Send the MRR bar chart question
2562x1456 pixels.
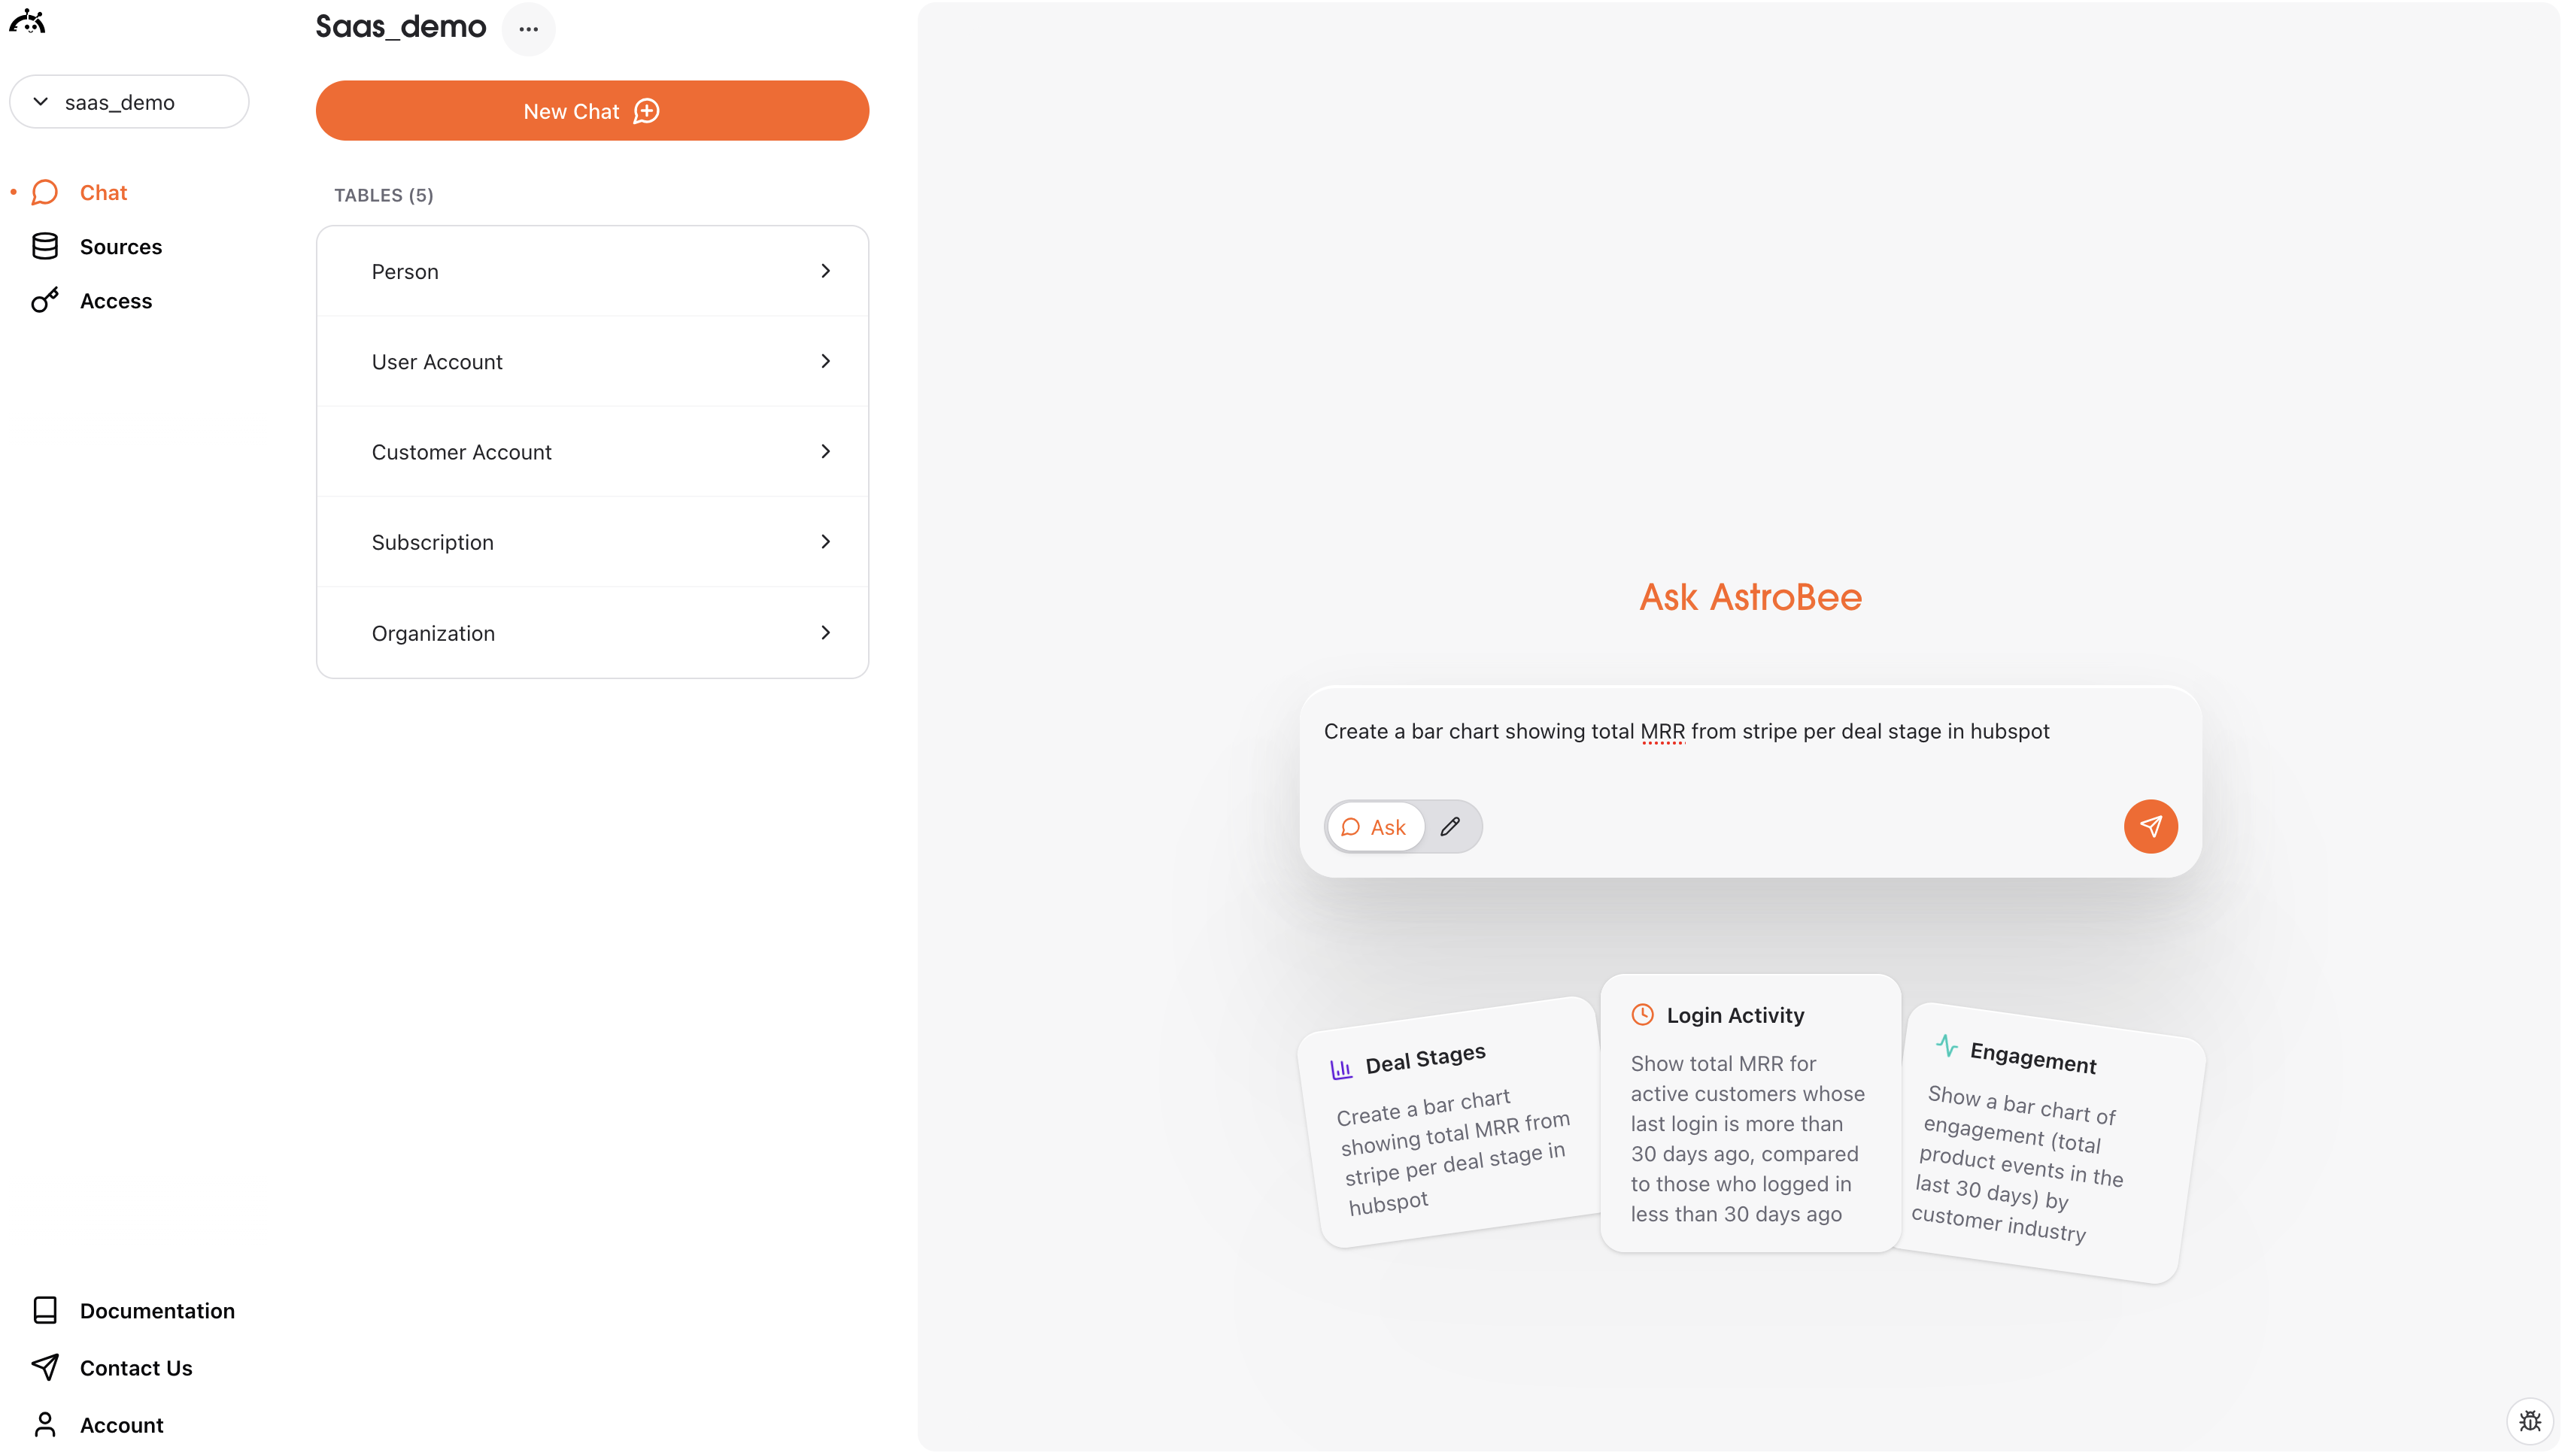[2150, 826]
